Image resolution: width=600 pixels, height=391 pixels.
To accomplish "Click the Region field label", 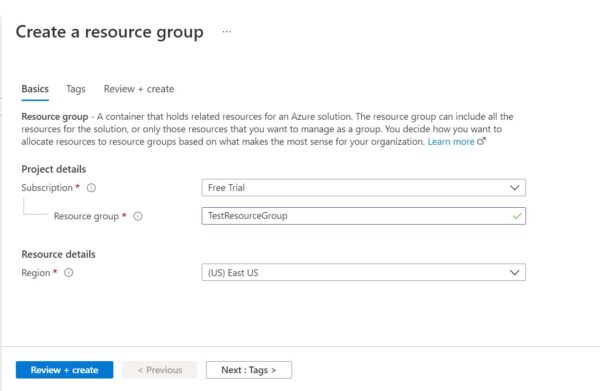I will (36, 273).
